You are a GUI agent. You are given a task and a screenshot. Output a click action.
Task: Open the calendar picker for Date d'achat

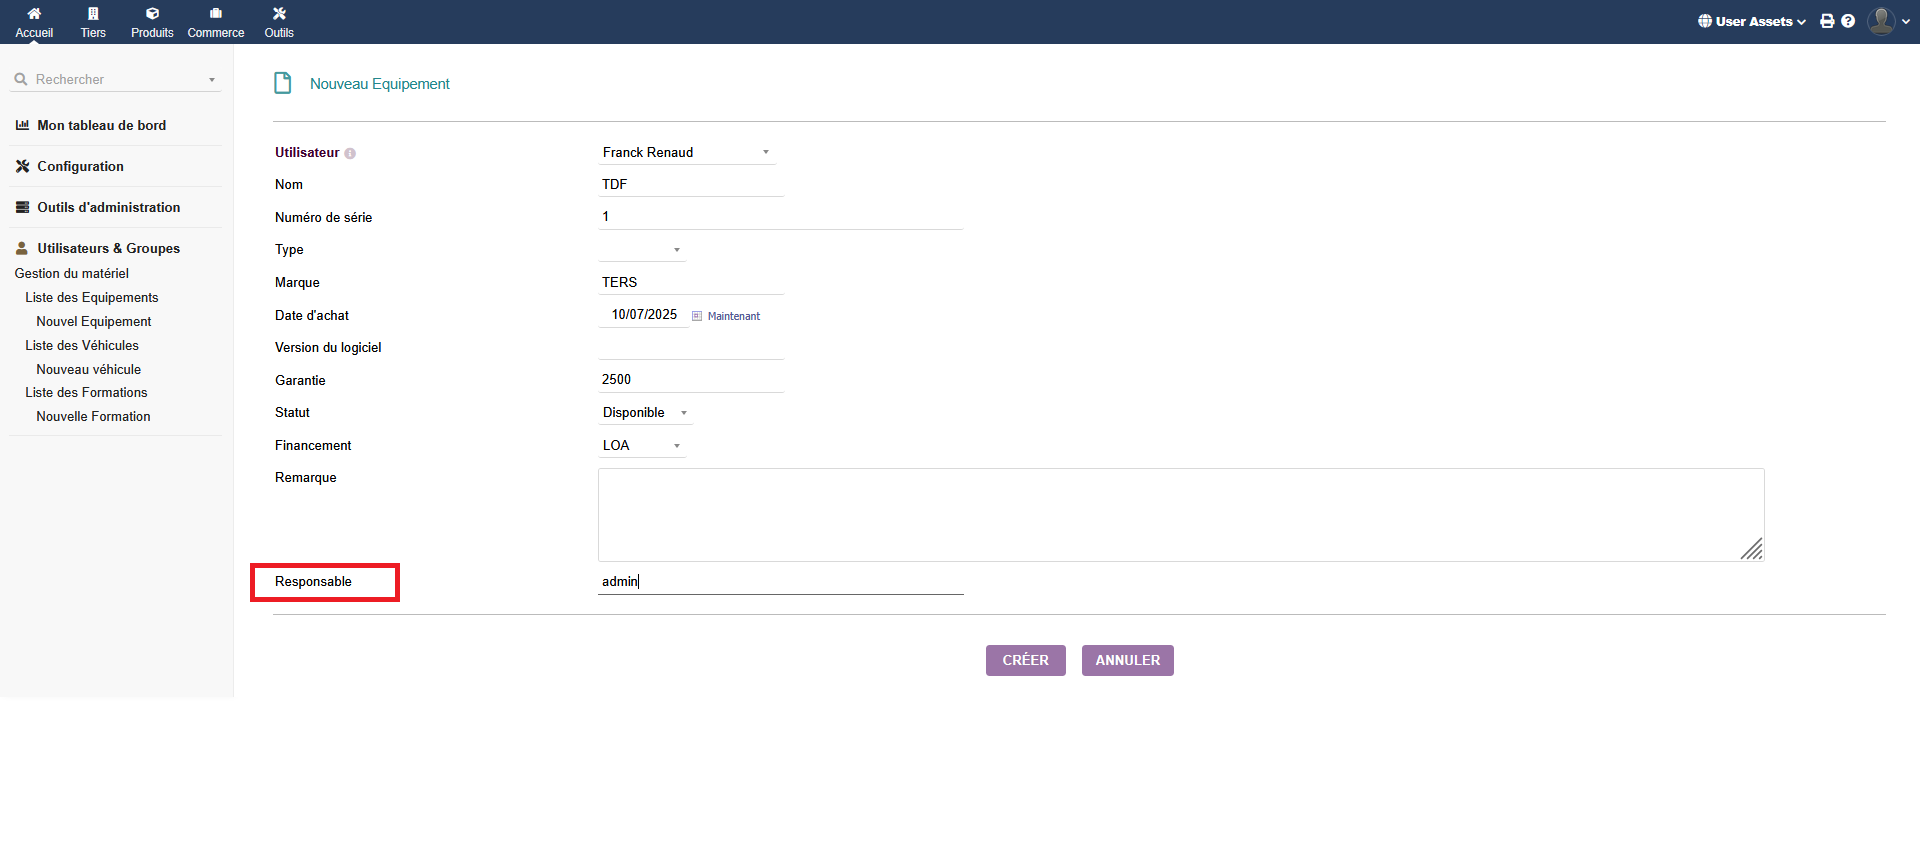(x=697, y=316)
